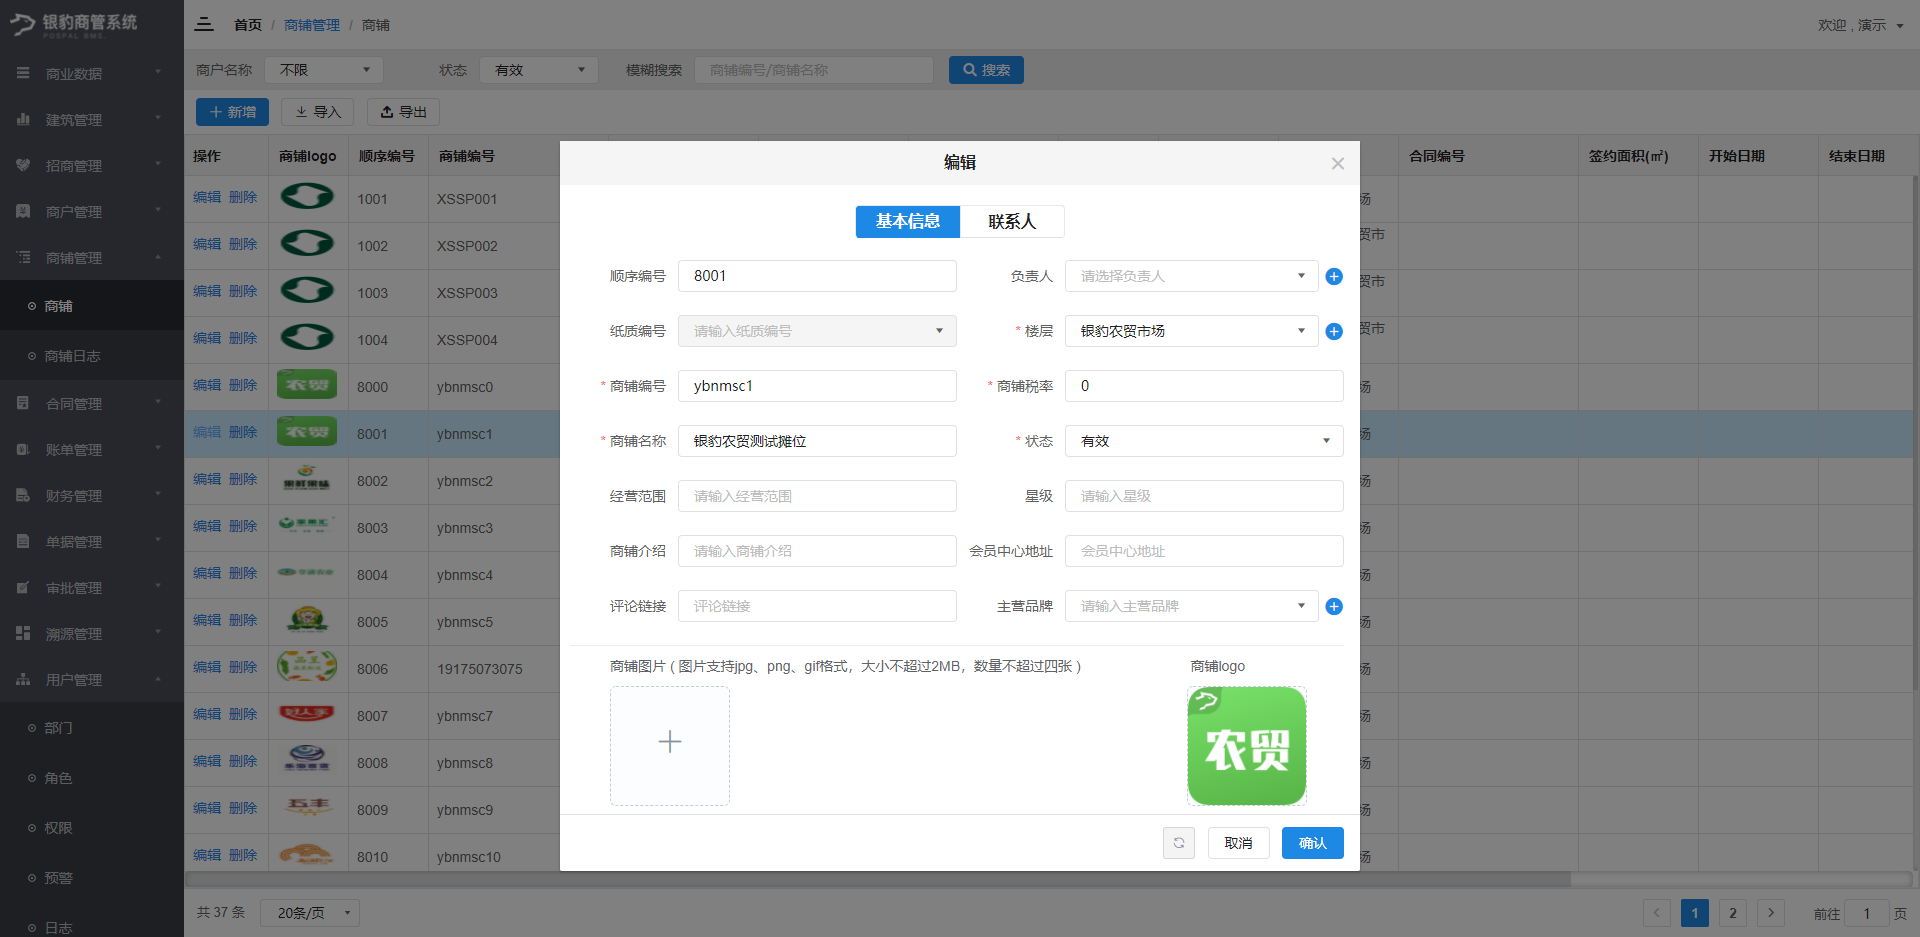The image size is (1920, 937).
Task: Click 编辑 link for row 1001
Action: tap(207, 197)
